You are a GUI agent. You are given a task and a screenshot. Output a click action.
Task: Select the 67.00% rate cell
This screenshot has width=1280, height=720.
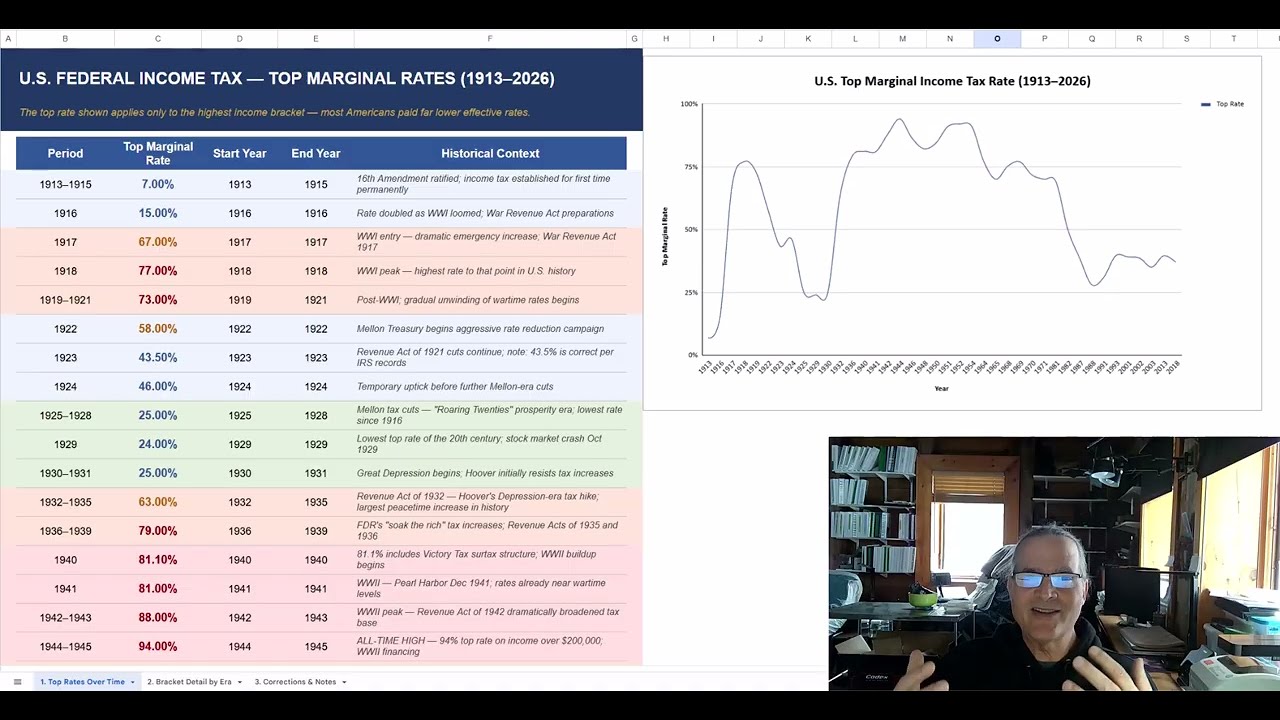158,242
